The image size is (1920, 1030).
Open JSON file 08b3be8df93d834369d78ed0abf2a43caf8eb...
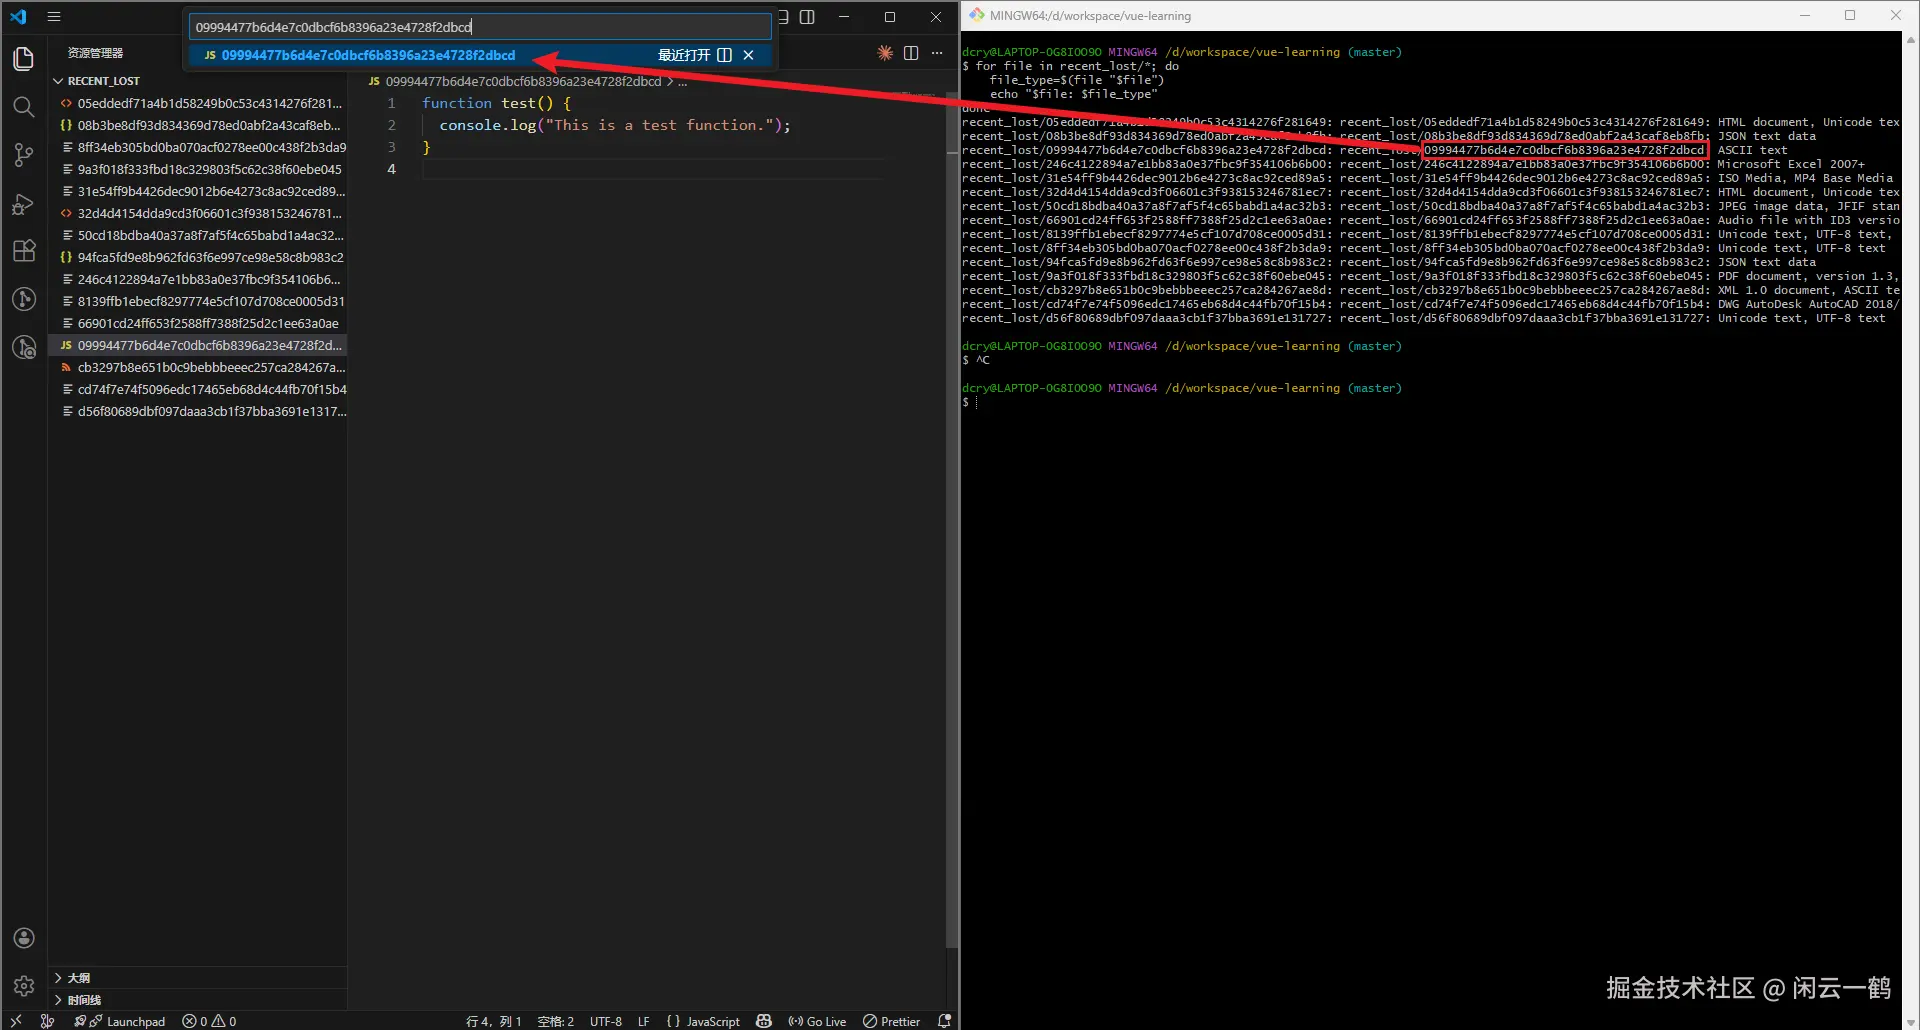(x=198, y=125)
